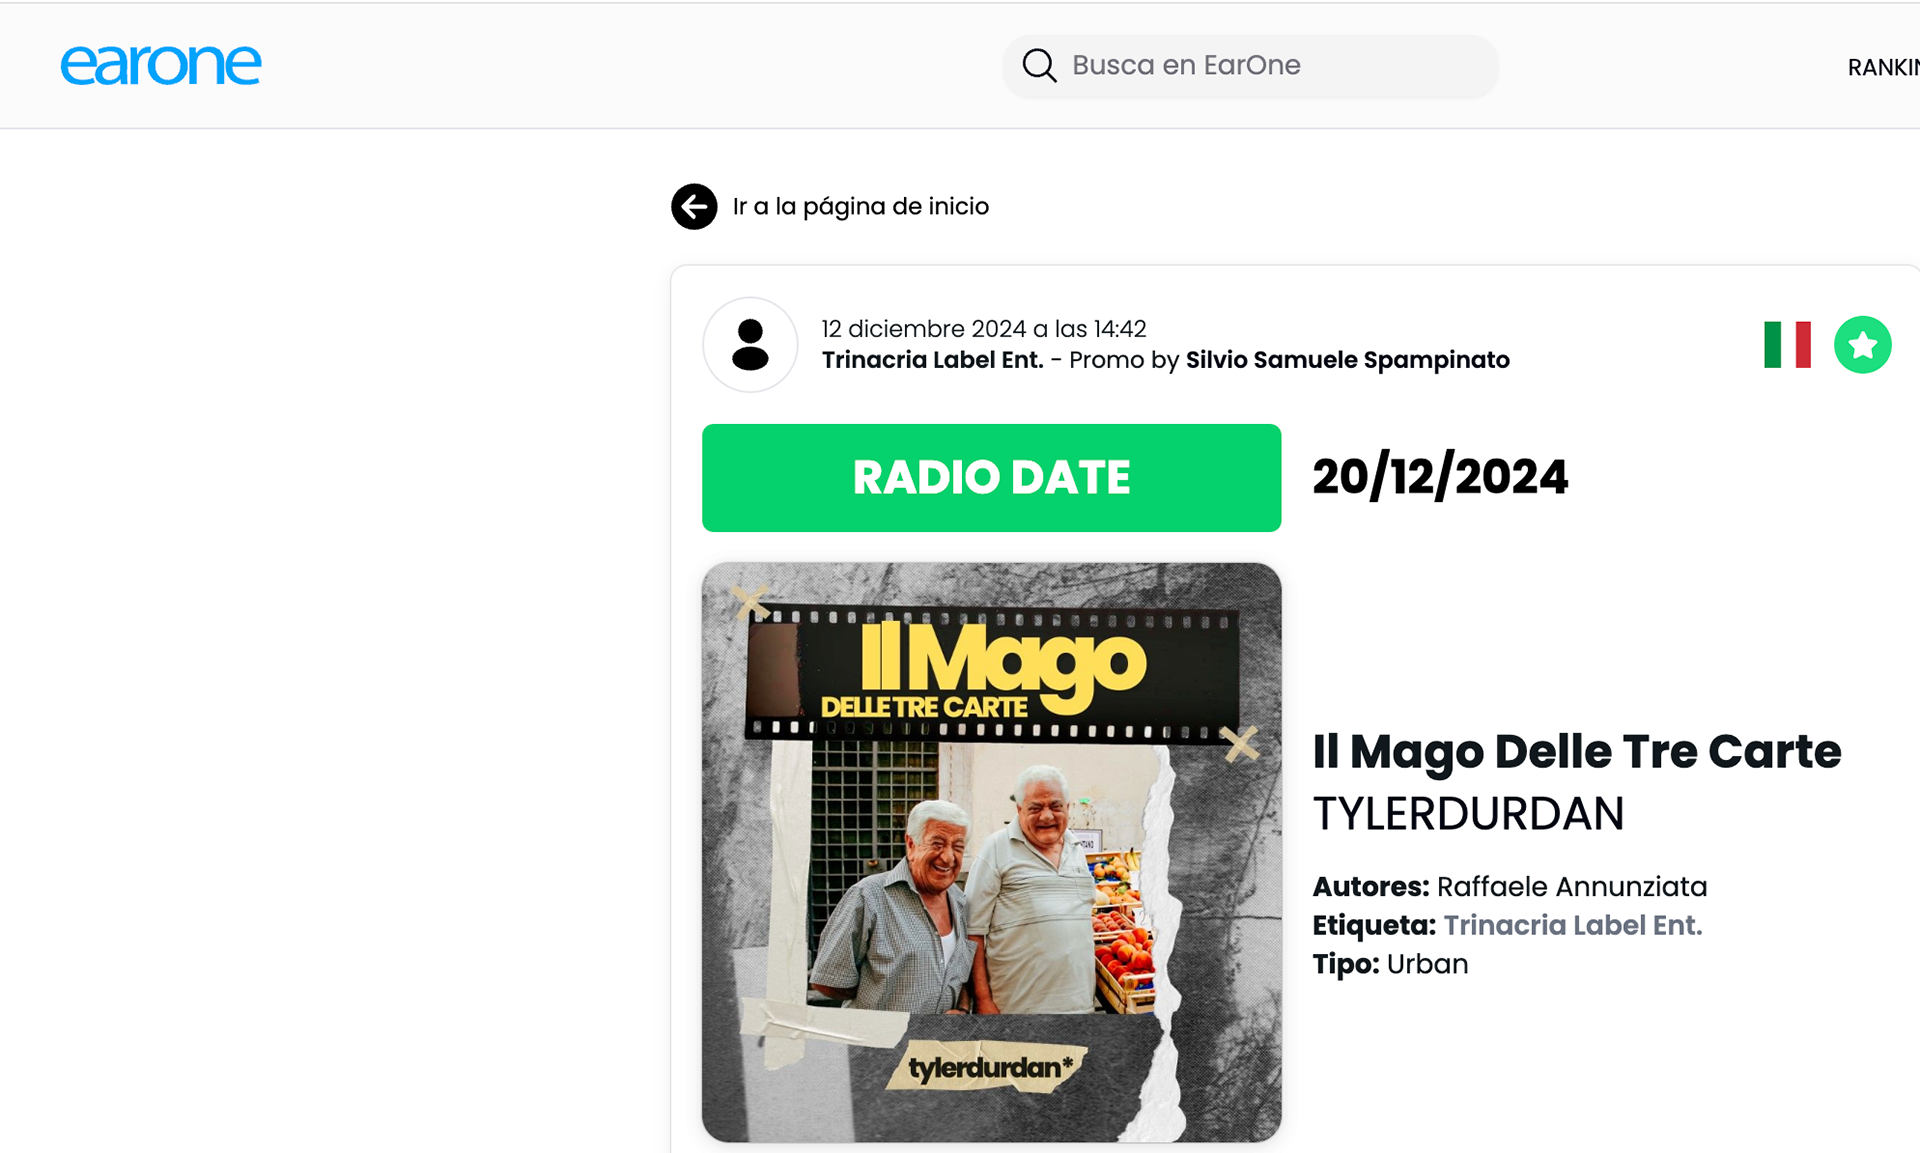Click the Trinacria Label Ent. name in post header
The image size is (1920, 1153).
click(x=932, y=360)
